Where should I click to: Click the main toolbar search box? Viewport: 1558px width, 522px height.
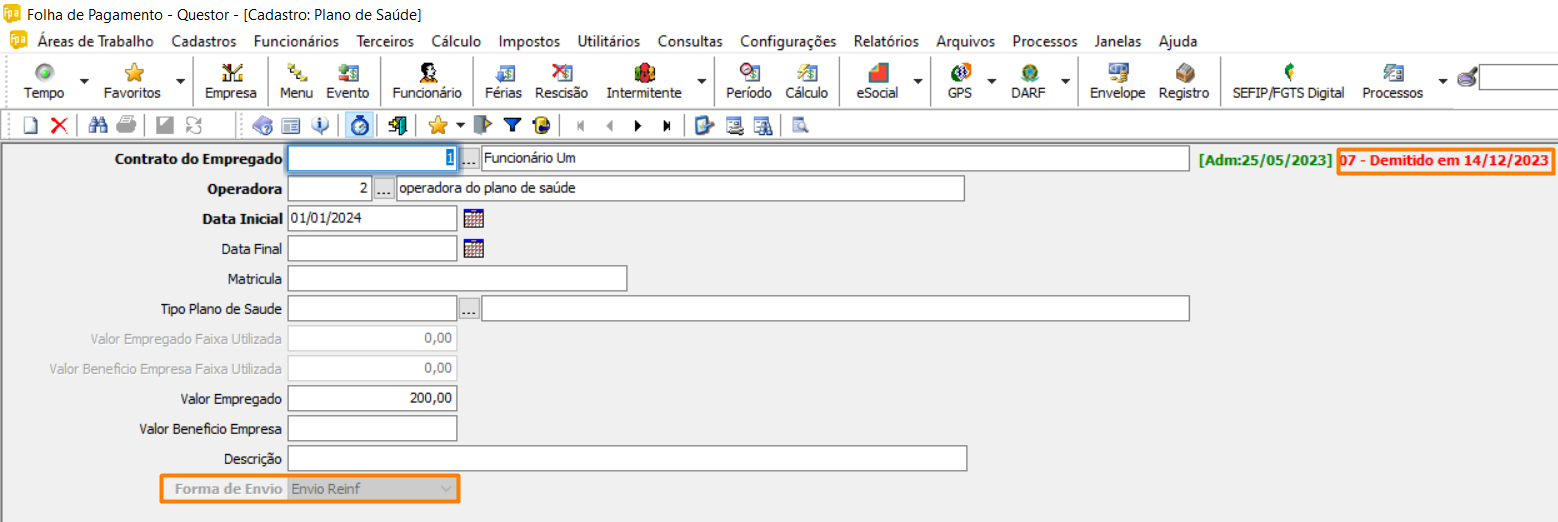pyautogui.click(x=1518, y=77)
